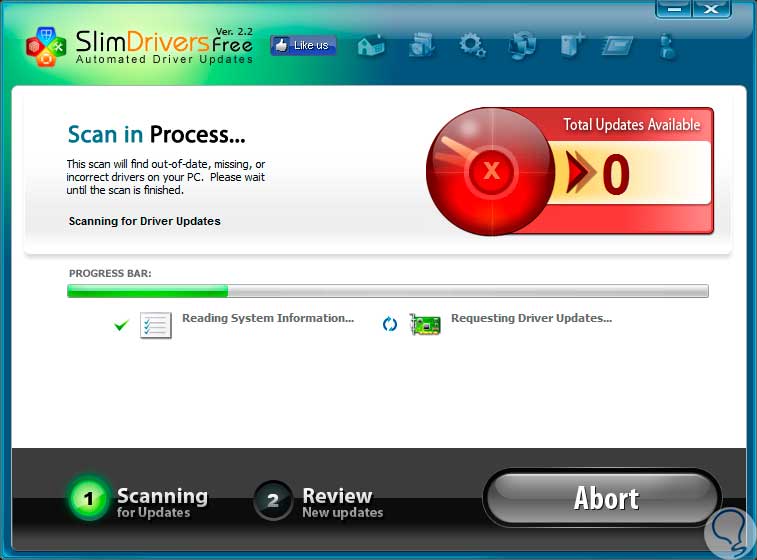Click the checklist document icon
The width and height of the screenshot is (757, 560).
click(x=155, y=325)
